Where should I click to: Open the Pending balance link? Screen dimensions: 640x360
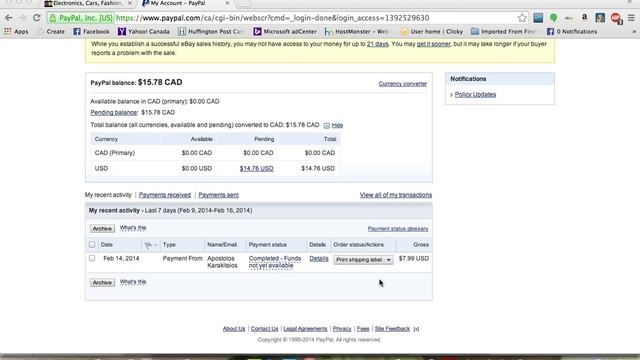tap(114, 112)
